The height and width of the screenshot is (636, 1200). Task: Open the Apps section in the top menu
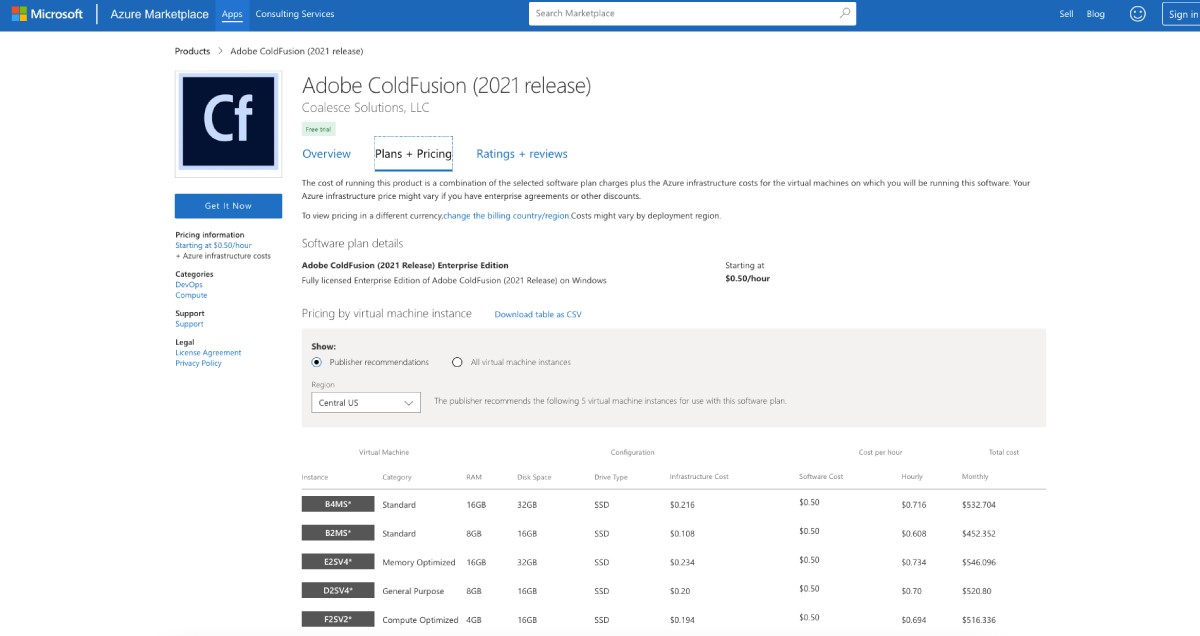(x=231, y=14)
